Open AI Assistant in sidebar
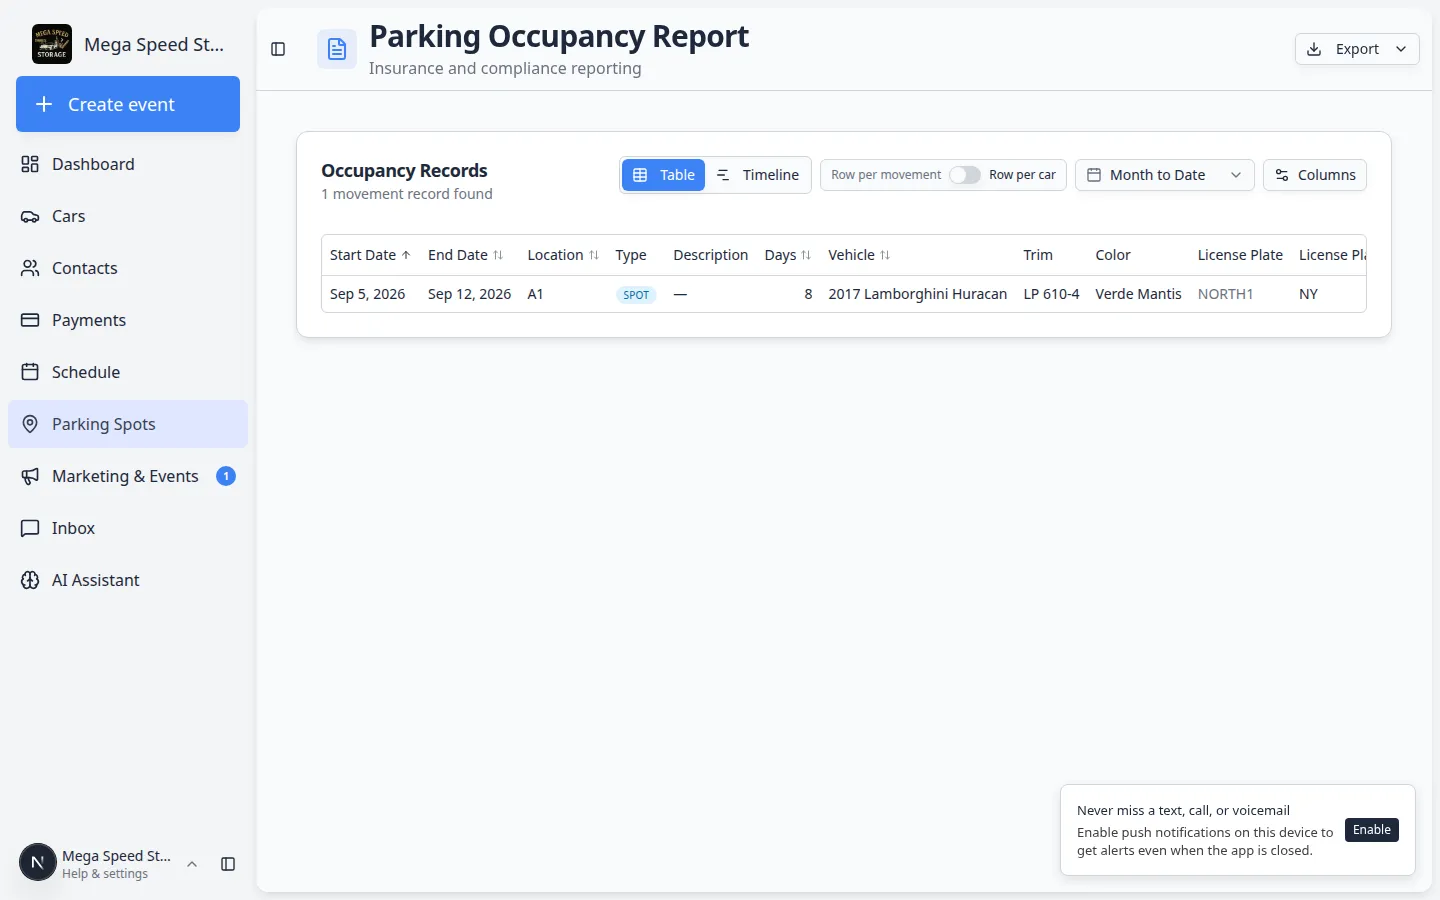 click(x=128, y=580)
